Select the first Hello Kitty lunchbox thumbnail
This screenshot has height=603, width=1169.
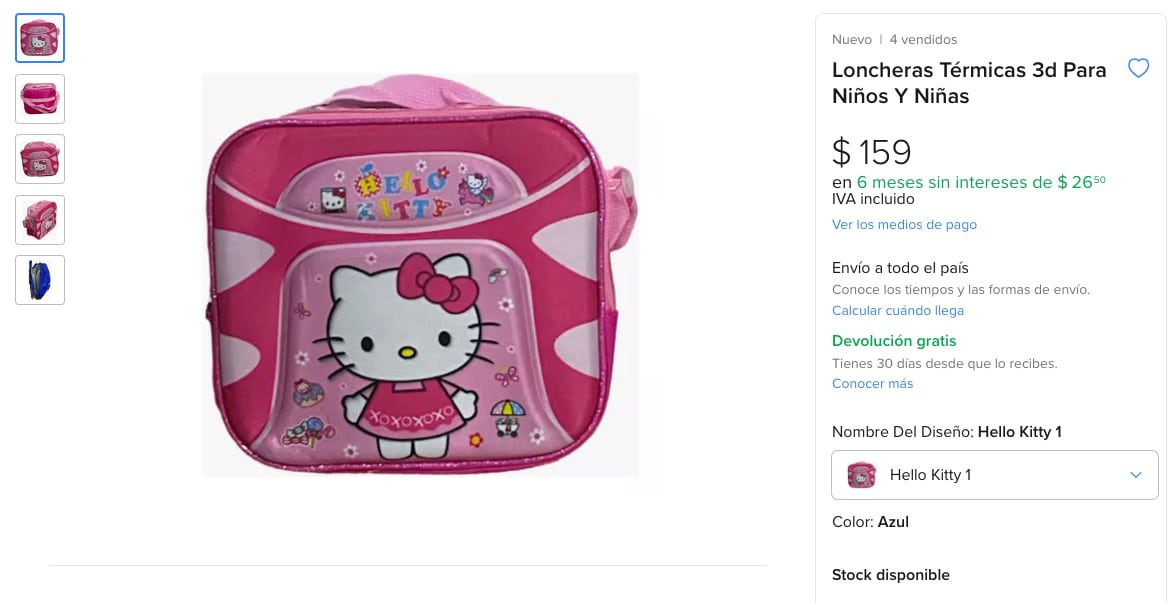point(40,38)
